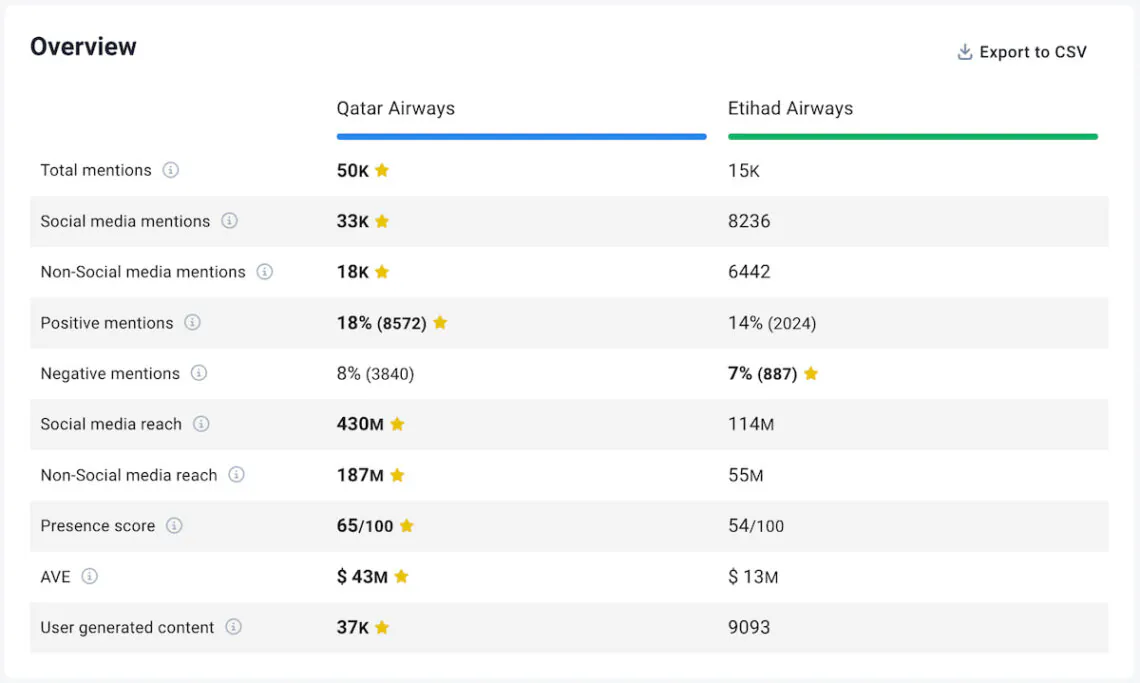
Task: Click Qatar's 65/100 presence score value
Action: tap(365, 526)
